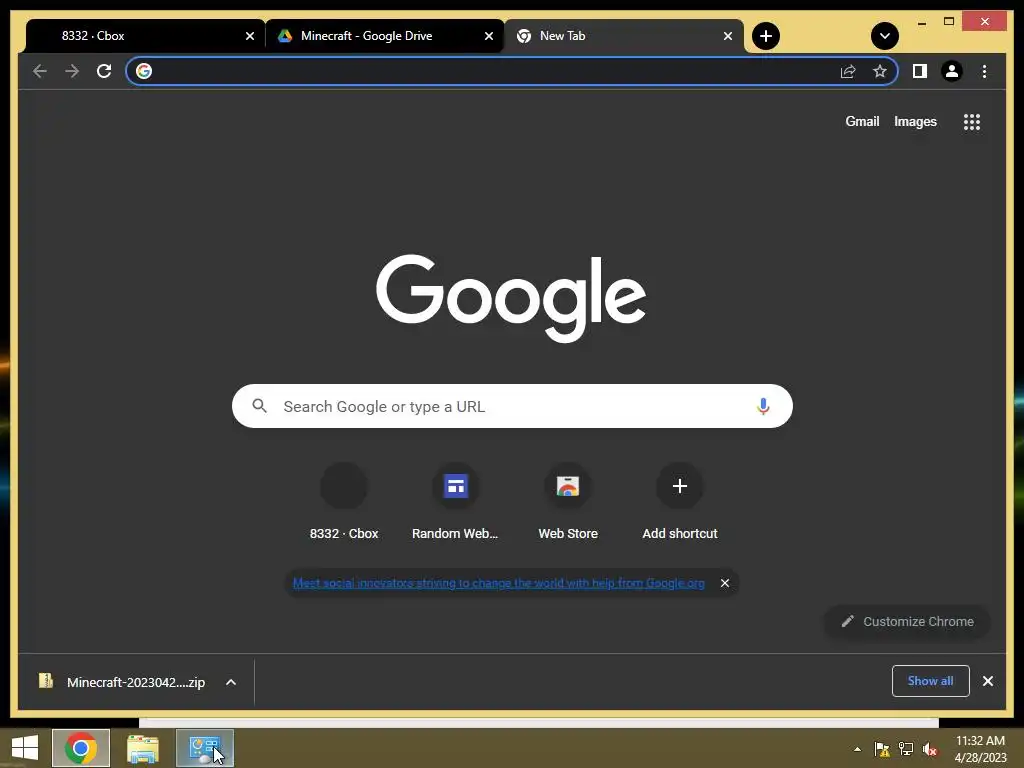
Task: Open the Chrome three-dot menu
Action: (x=984, y=71)
